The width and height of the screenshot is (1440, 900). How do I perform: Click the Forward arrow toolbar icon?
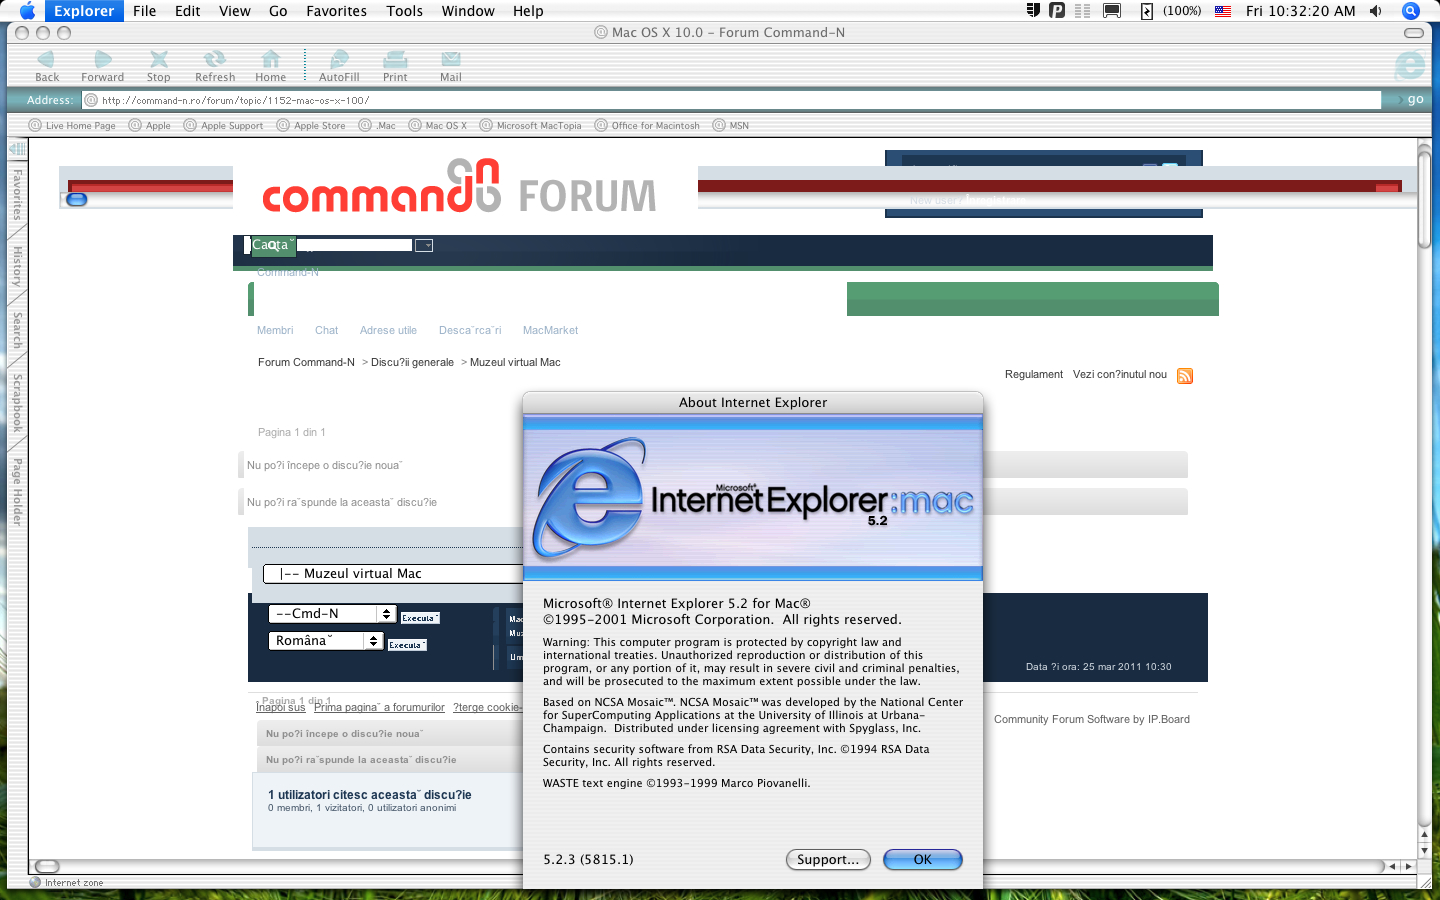point(103,60)
